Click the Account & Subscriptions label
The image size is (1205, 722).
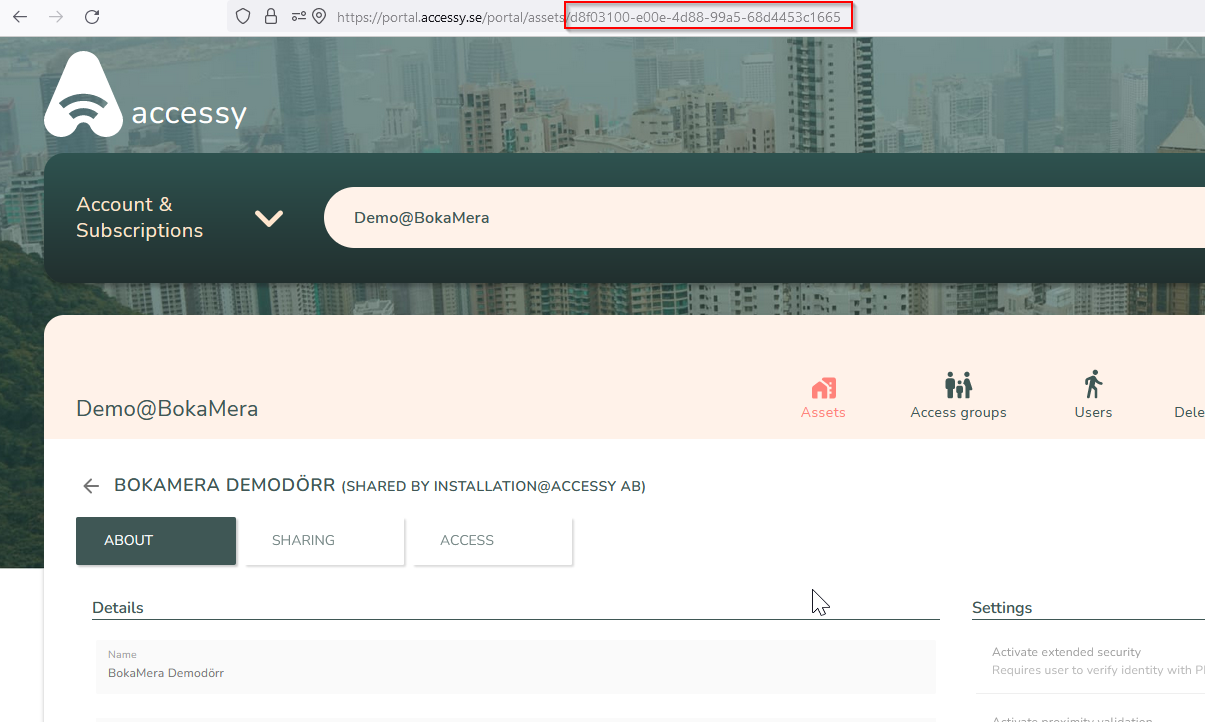coord(140,218)
